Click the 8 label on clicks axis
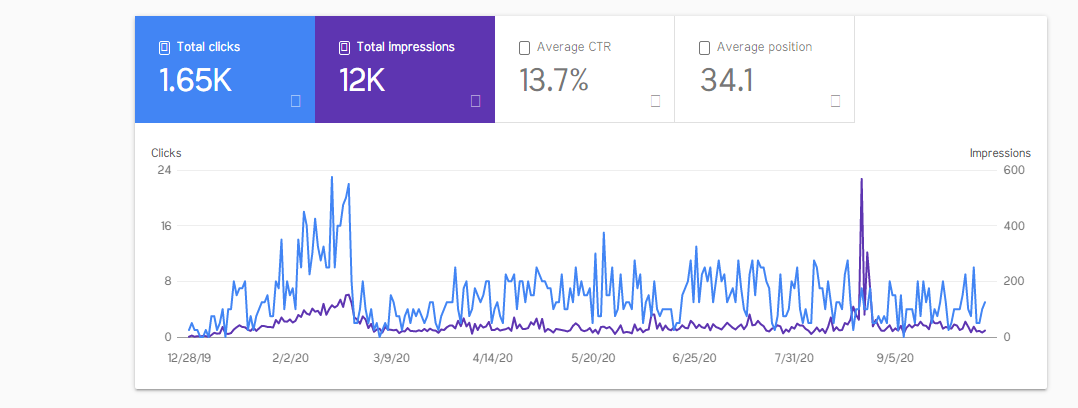The height and width of the screenshot is (408, 1078). (x=168, y=281)
